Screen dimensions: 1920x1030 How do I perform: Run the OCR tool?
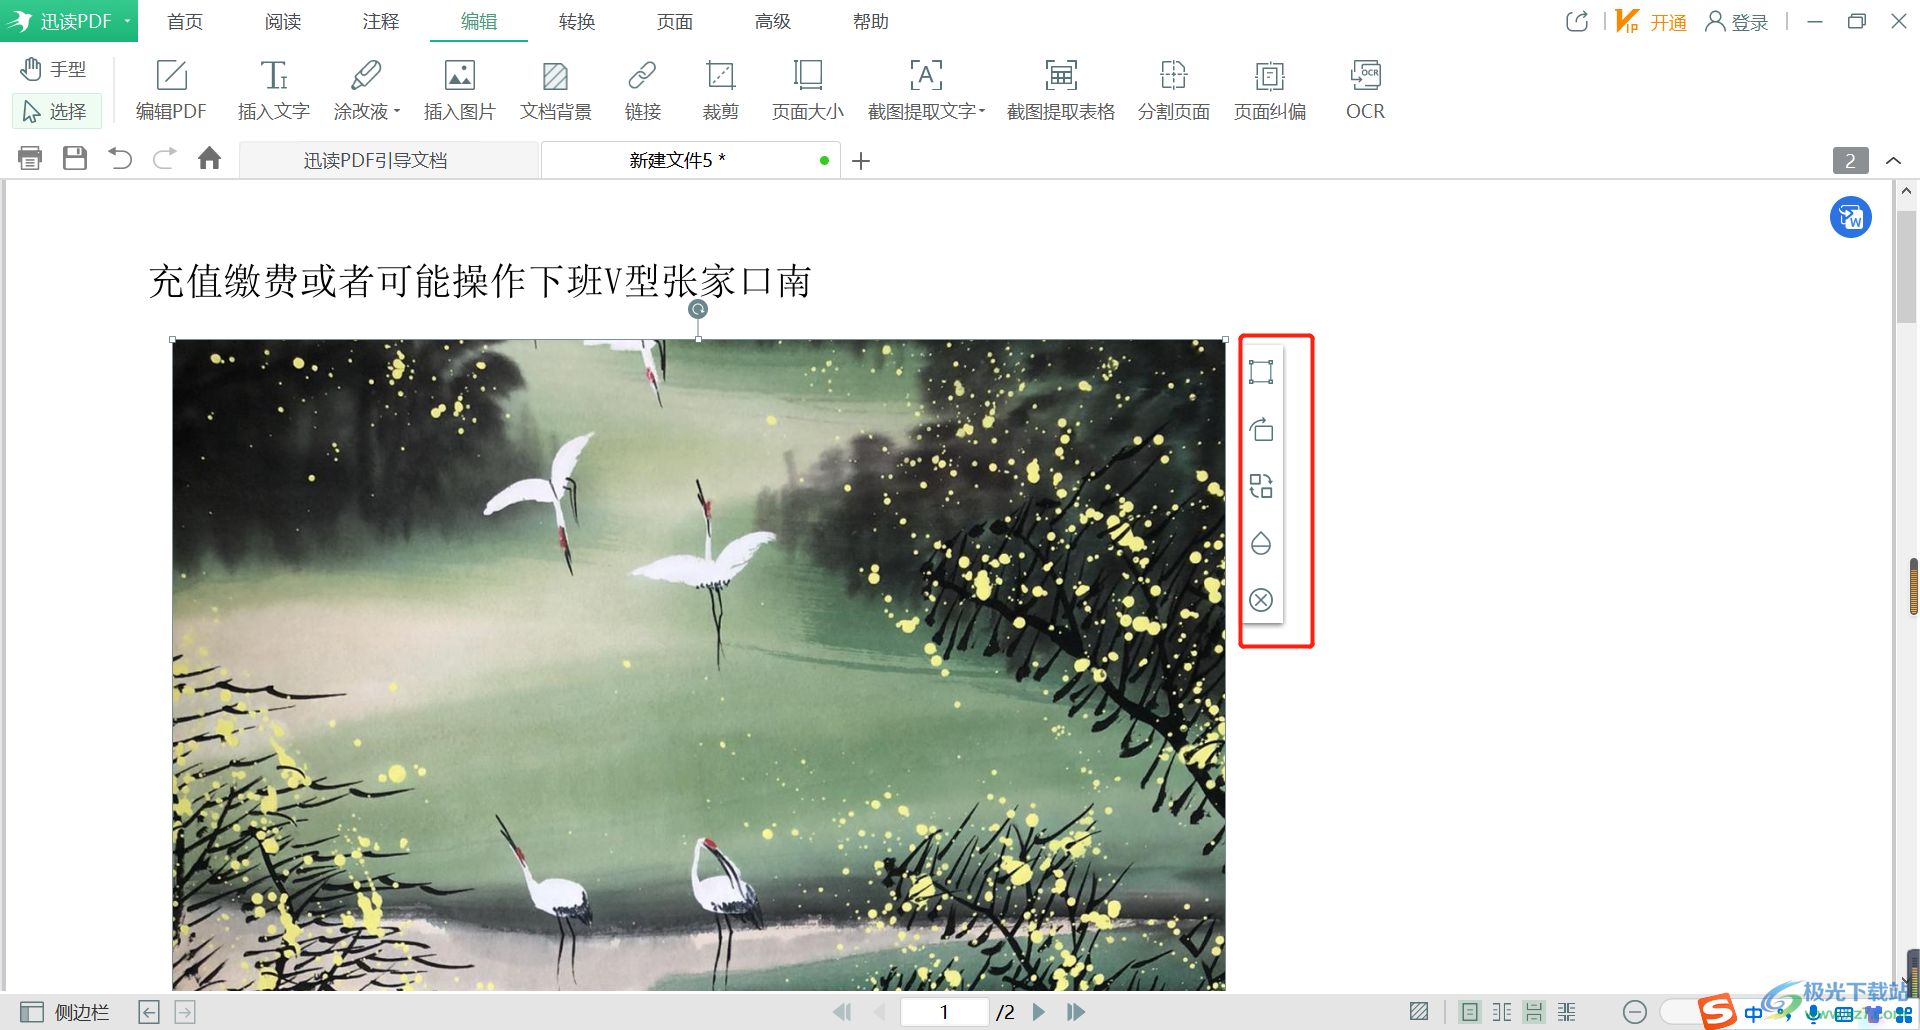pyautogui.click(x=1365, y=90)
